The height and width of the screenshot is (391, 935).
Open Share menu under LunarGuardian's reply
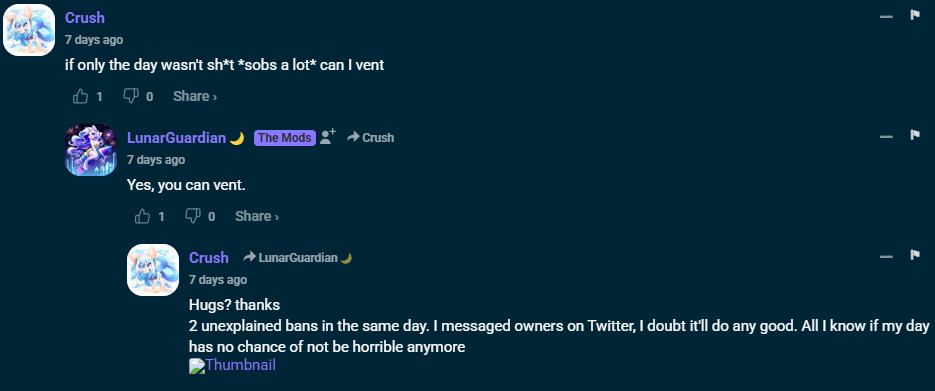(257, 216)
